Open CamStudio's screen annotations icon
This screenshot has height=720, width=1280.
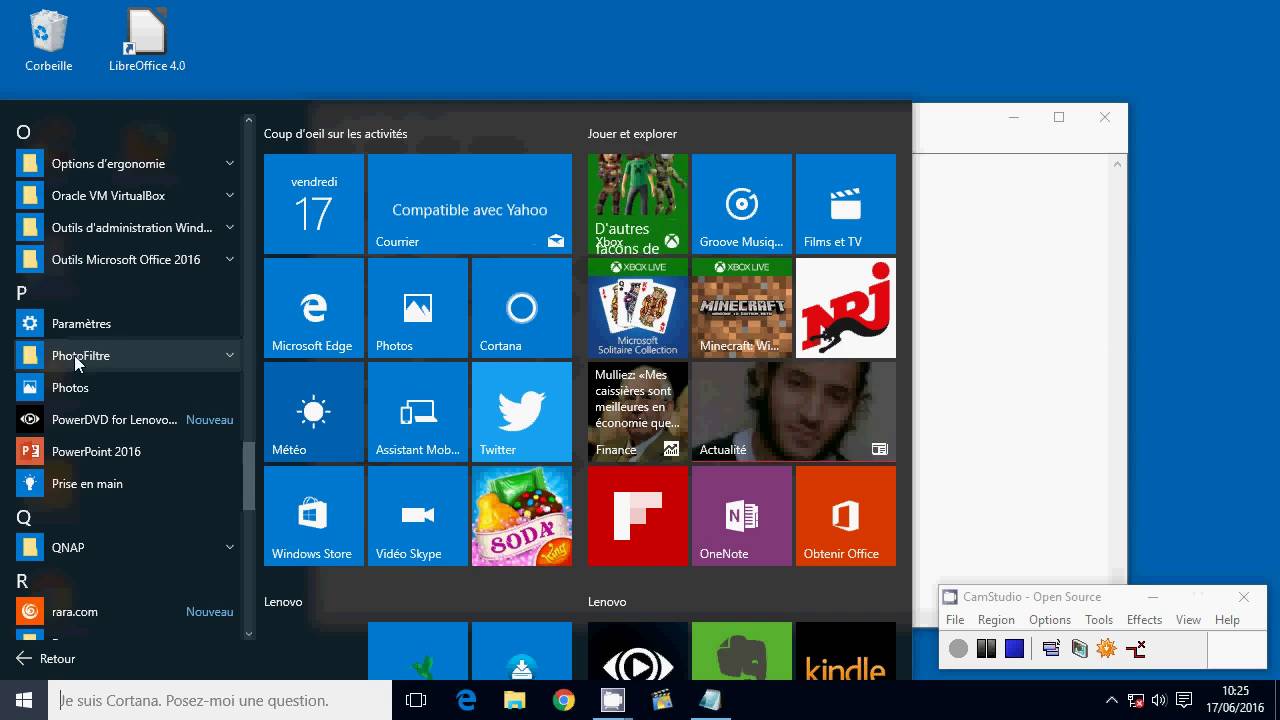(x=1106, y=649)
